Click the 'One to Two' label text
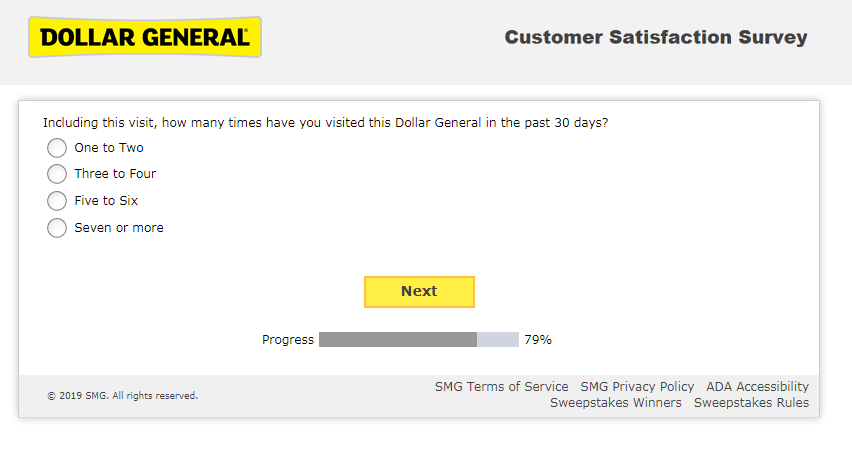Screen dimensions: 852x457 109,148
